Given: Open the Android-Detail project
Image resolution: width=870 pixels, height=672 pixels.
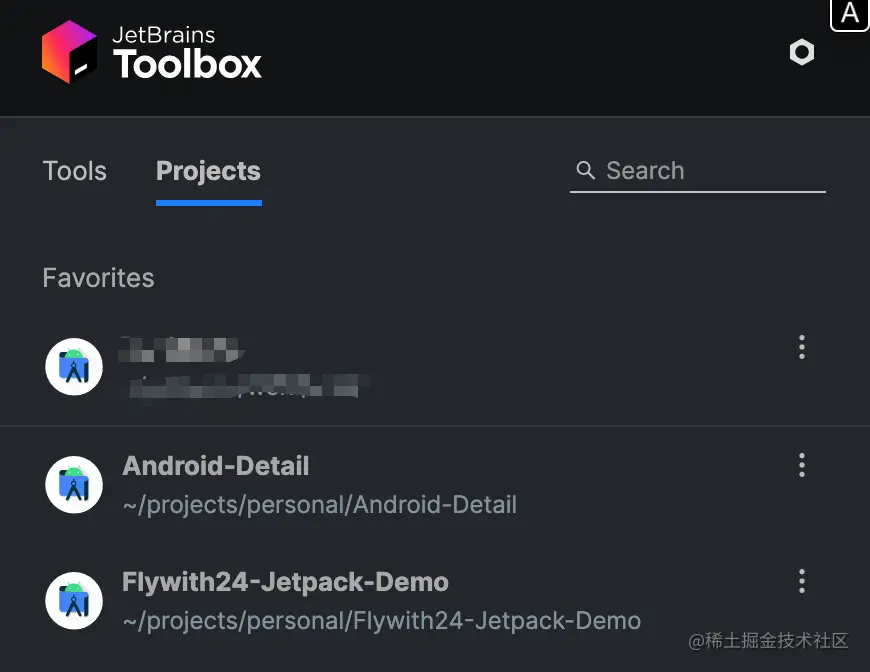Looking at the screenshot, I should tap(216, 466).
